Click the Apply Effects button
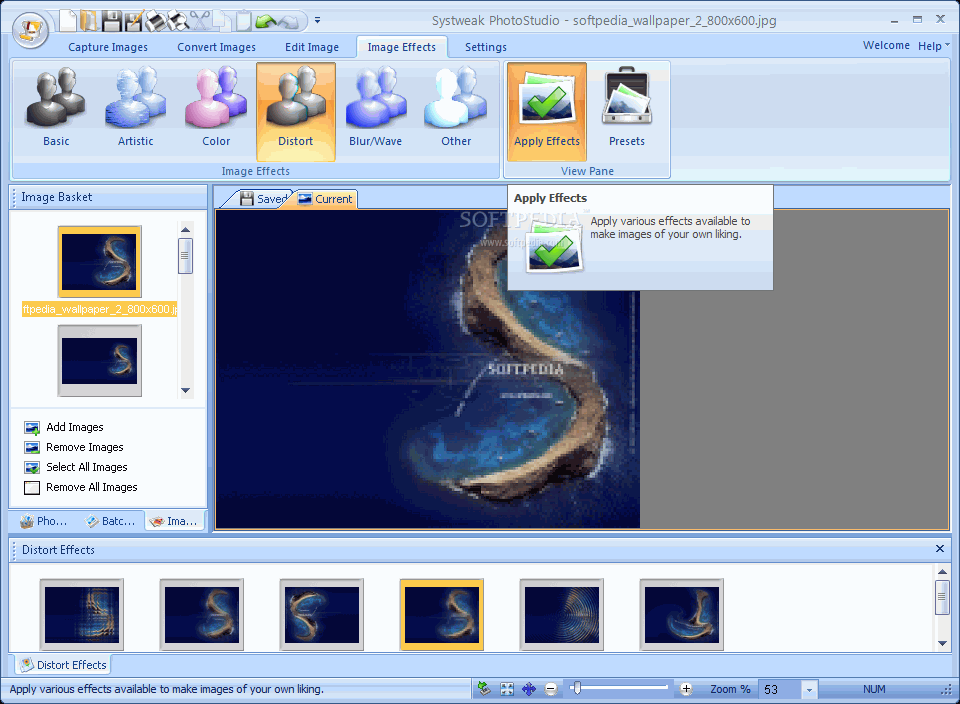 pos(547,111)
